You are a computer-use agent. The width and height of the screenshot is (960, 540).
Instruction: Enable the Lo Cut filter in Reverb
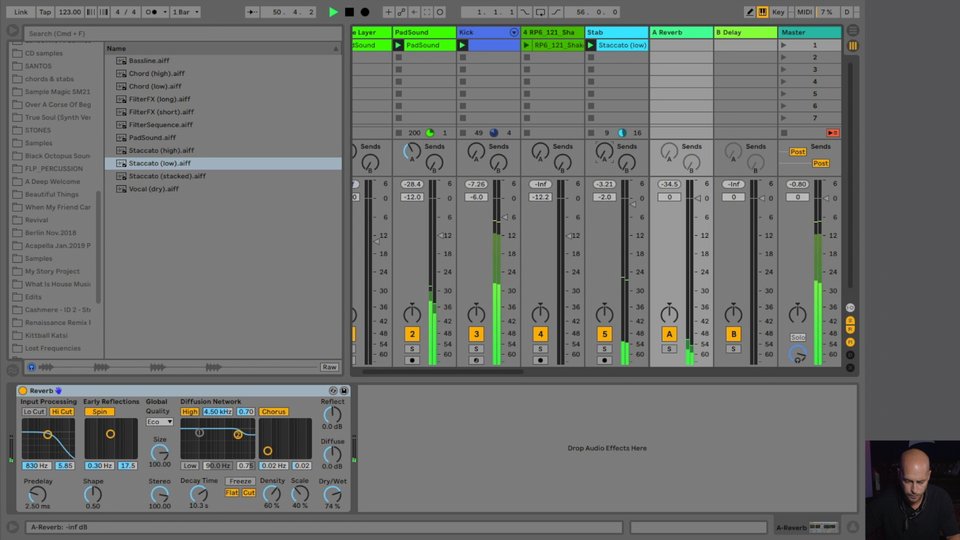click(34, 412)
